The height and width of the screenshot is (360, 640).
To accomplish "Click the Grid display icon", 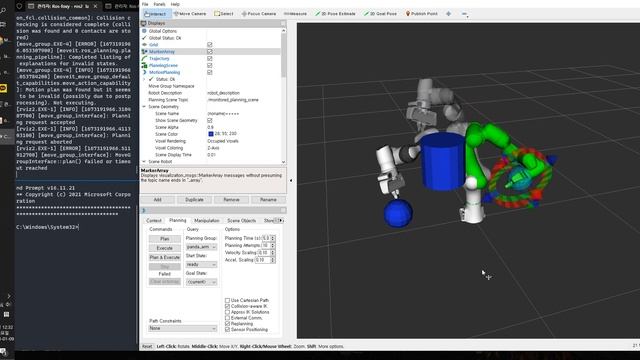I will click(x=144, y=44).
